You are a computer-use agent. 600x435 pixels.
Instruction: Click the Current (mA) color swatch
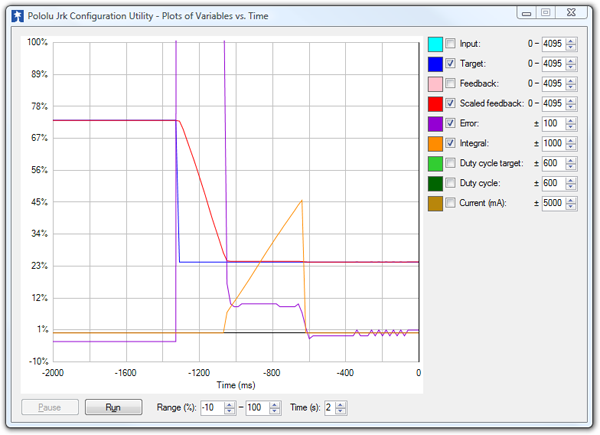pyautogui.click(x=435, y=204)
